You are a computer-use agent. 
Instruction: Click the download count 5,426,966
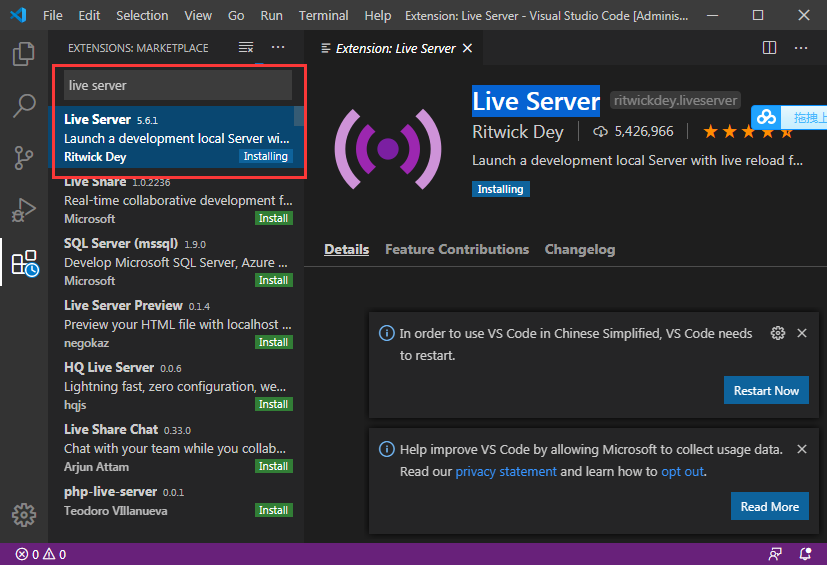(633, 131)
